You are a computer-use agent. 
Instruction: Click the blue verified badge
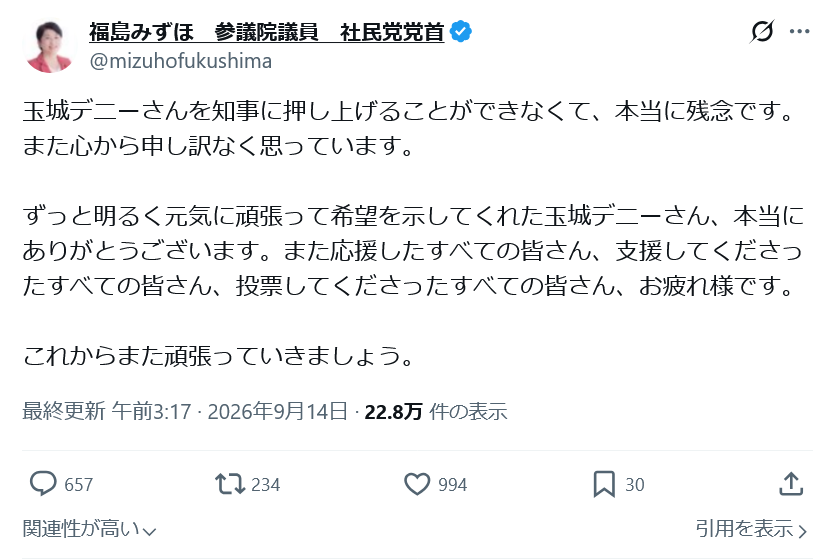click(x=461, y=32)
